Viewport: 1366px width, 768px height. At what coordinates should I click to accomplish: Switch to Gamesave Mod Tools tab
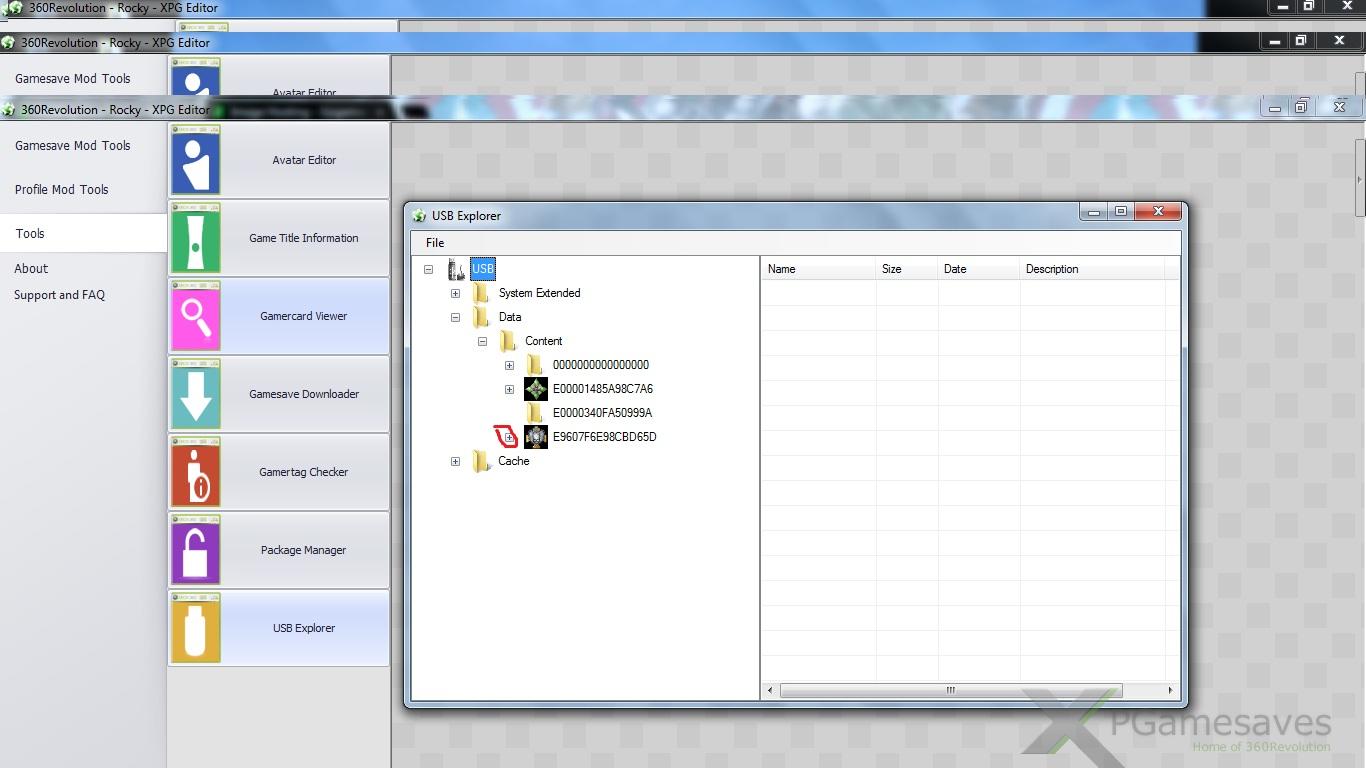(x=73, y=146)
